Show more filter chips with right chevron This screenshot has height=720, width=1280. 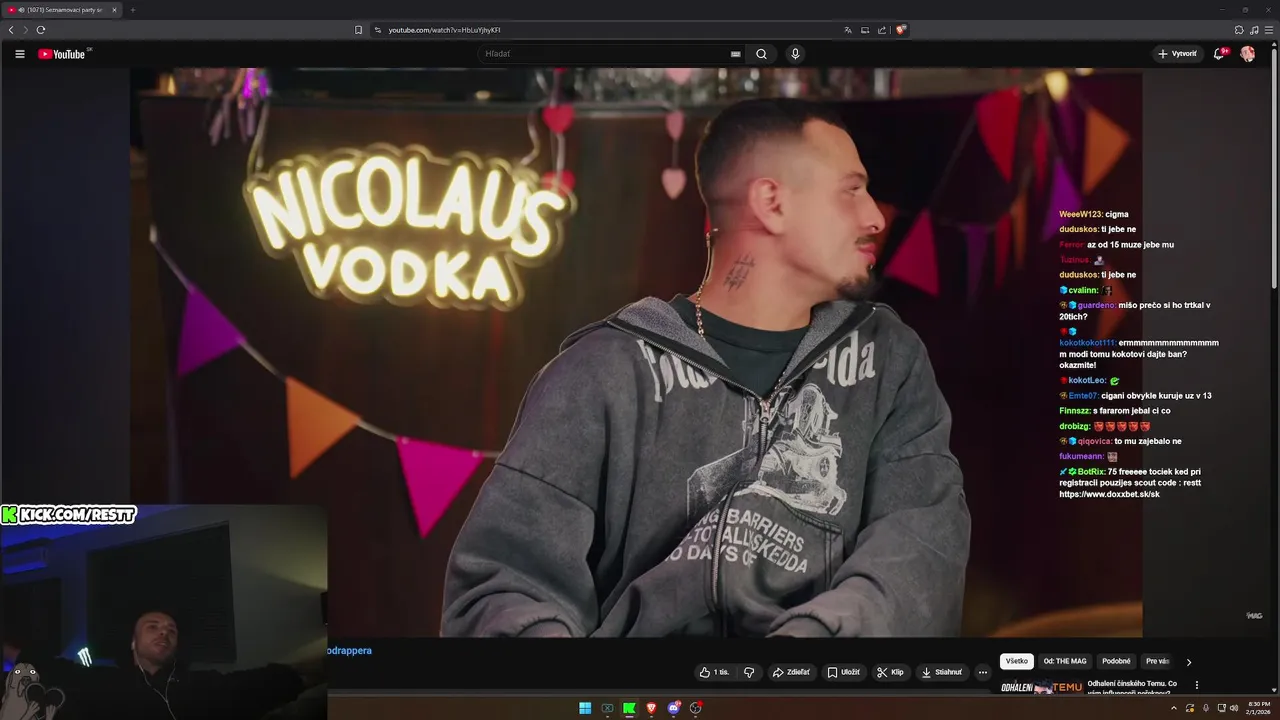tap(1189, 662)
